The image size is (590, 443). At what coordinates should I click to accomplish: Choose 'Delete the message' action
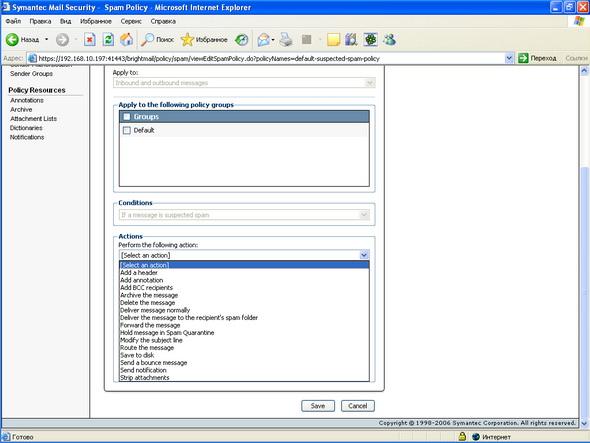point(244,303)
